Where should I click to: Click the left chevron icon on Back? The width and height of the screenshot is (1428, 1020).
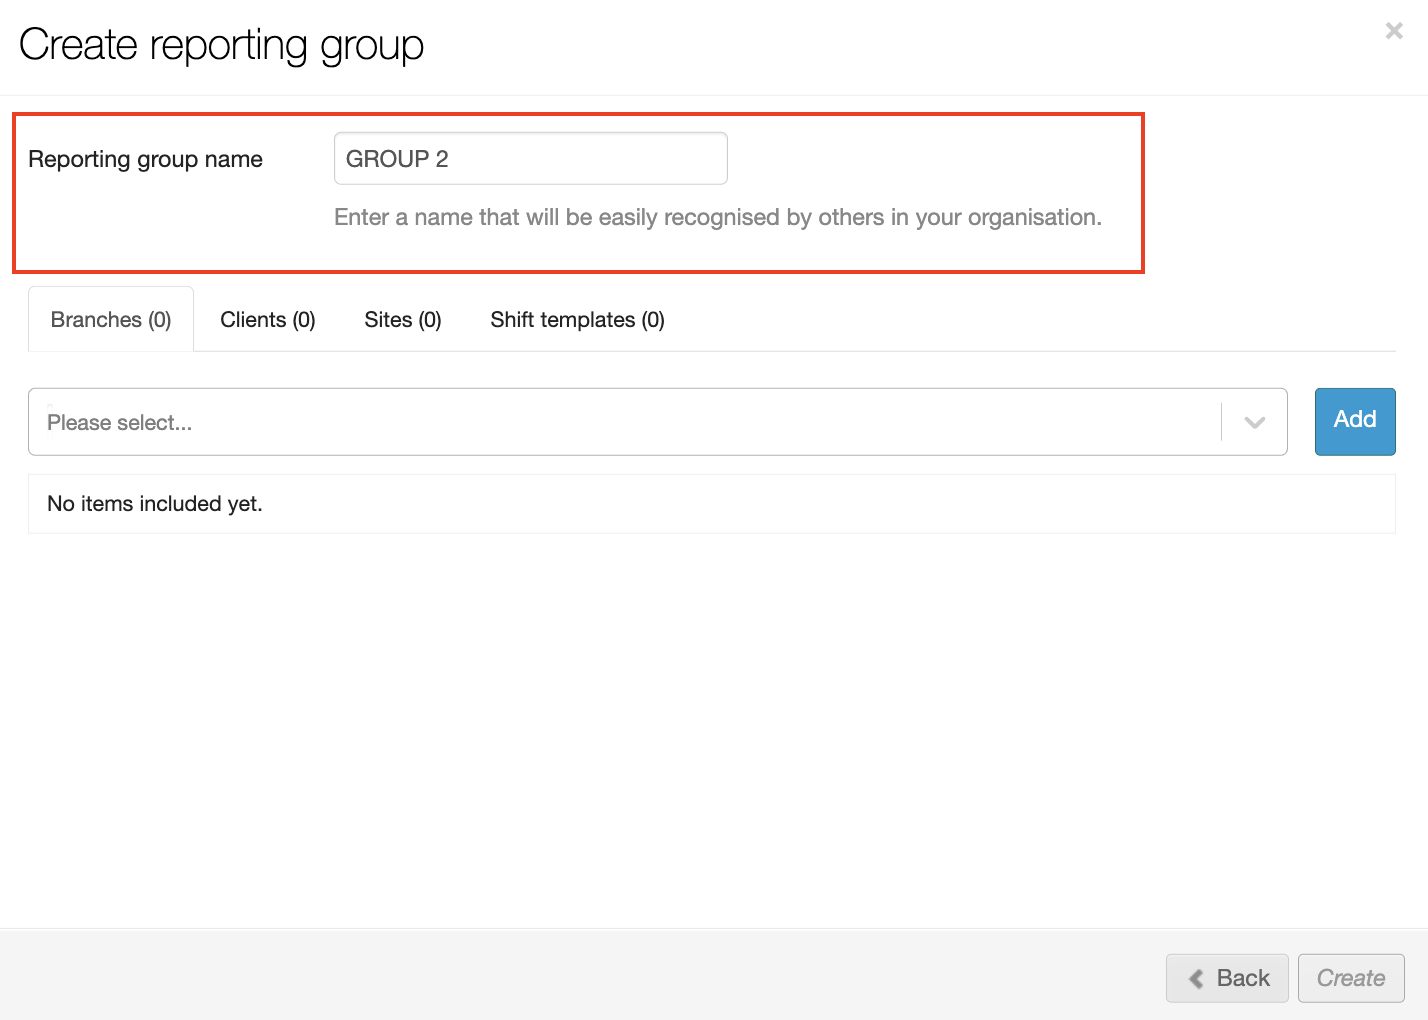point(1195,979)
